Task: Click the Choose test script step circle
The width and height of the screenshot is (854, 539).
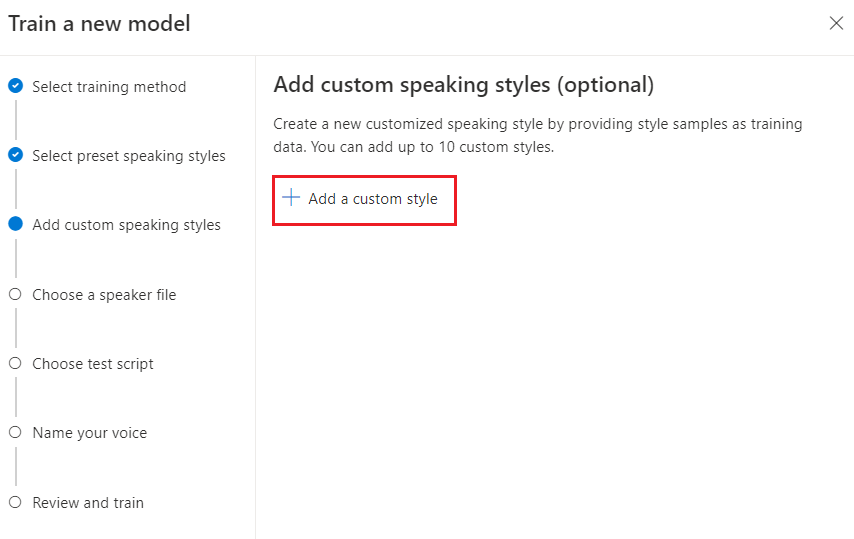Action: coord(15,363)
